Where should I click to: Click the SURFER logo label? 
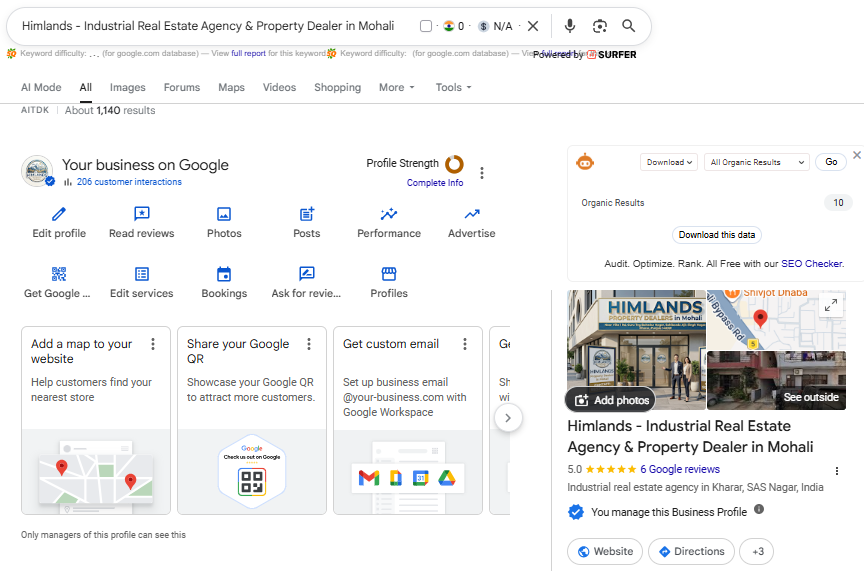tap(612, 55)
